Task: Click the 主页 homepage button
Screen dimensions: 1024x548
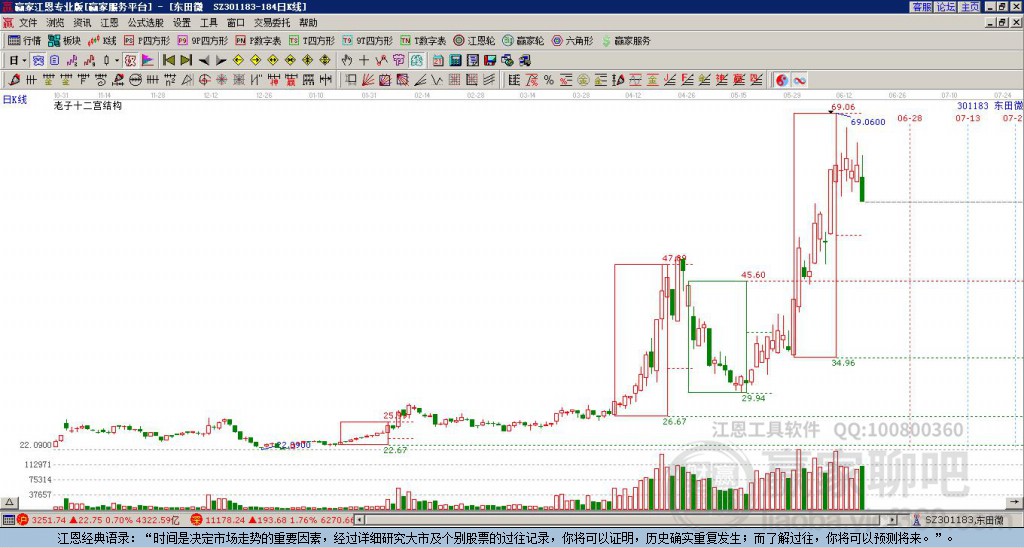Action: click(969, 7)
